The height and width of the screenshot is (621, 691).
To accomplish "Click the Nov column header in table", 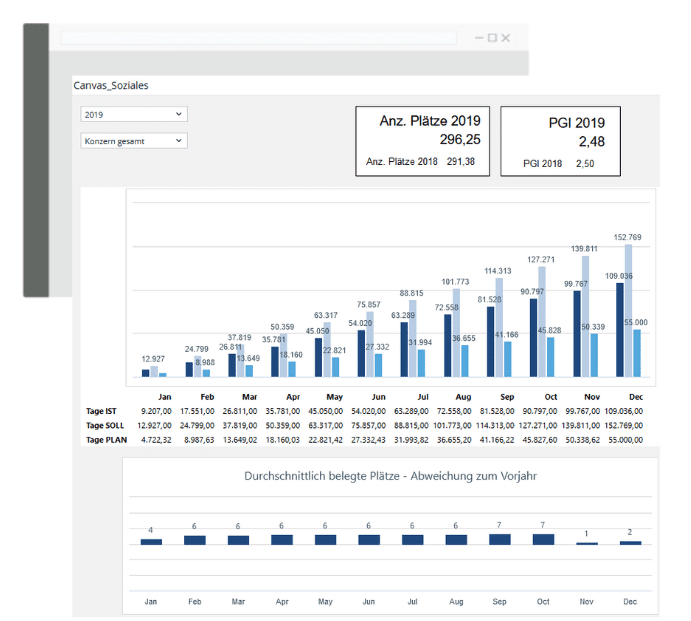I will point(592,397).
